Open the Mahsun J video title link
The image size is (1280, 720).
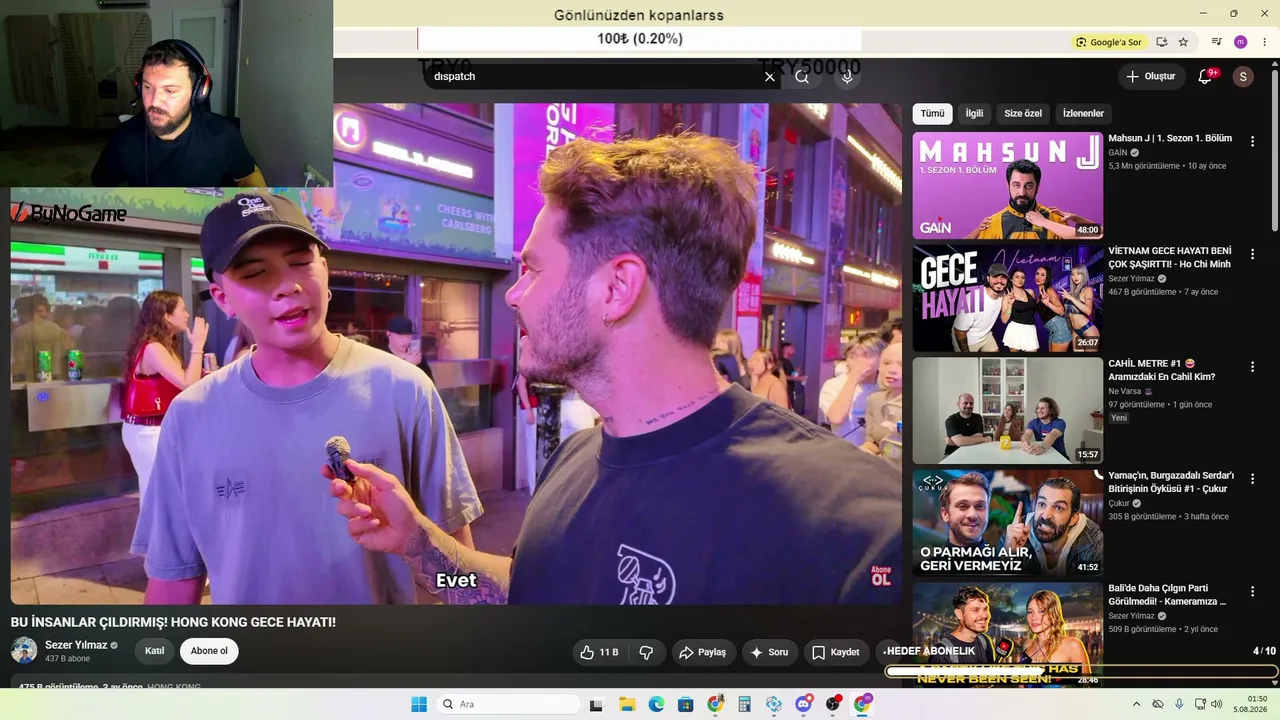[1170, 138]
